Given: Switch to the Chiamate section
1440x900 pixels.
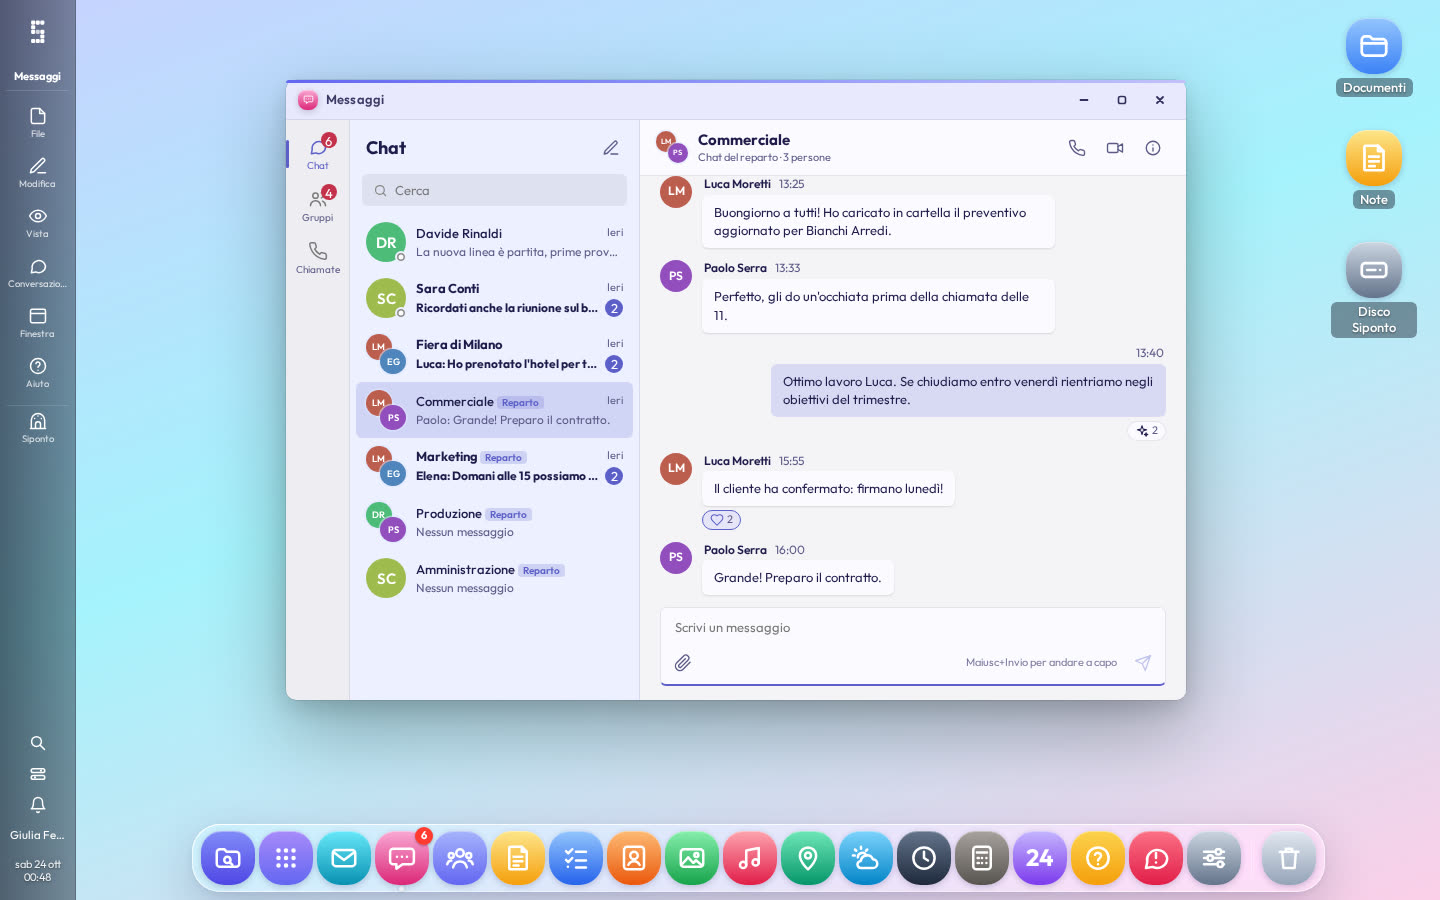Looking at the screenshot, I should click(x=318, y=256).
